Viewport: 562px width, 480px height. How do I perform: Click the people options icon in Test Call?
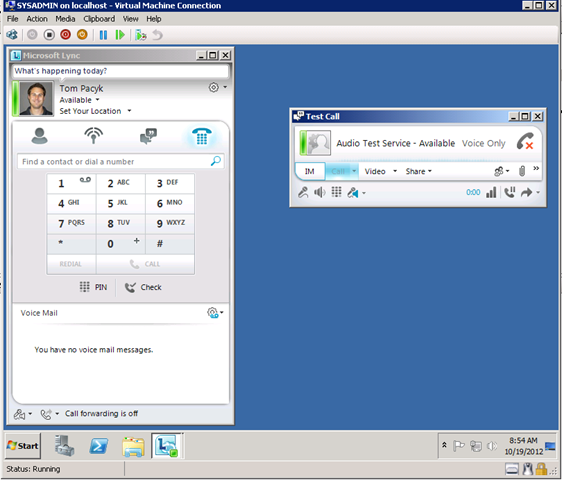[499, 171]
